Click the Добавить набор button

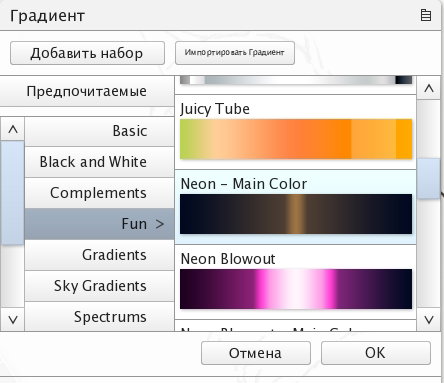87,53
